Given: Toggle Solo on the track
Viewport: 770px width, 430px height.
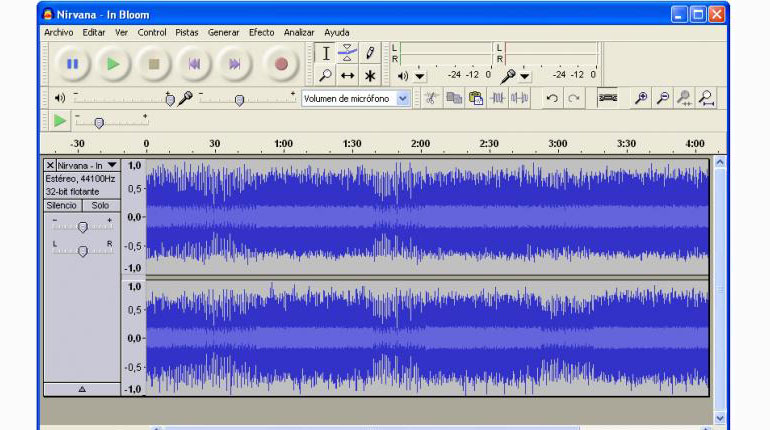Looking at the screenshot, I should coord(100,205).
